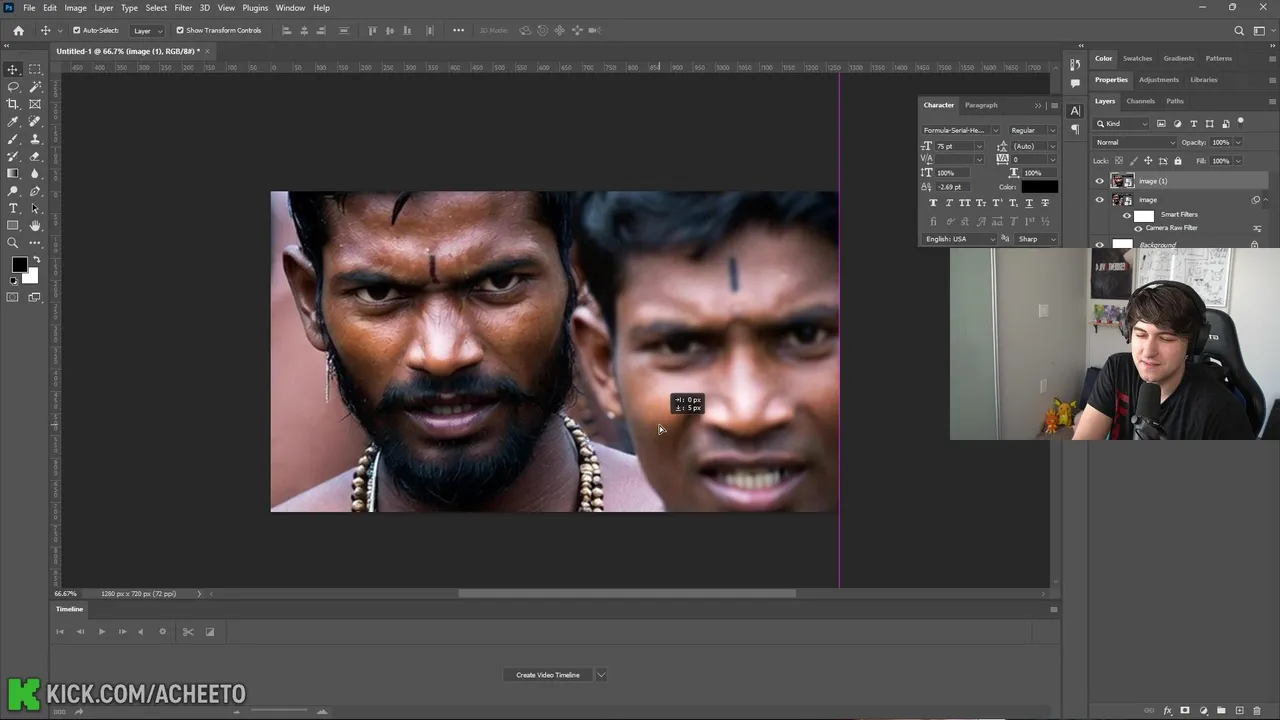This screenshot has width=1280, height=720.
Task: Select the Clone Stamp tool
Action: pyautogui.click(x=35, y=139)
